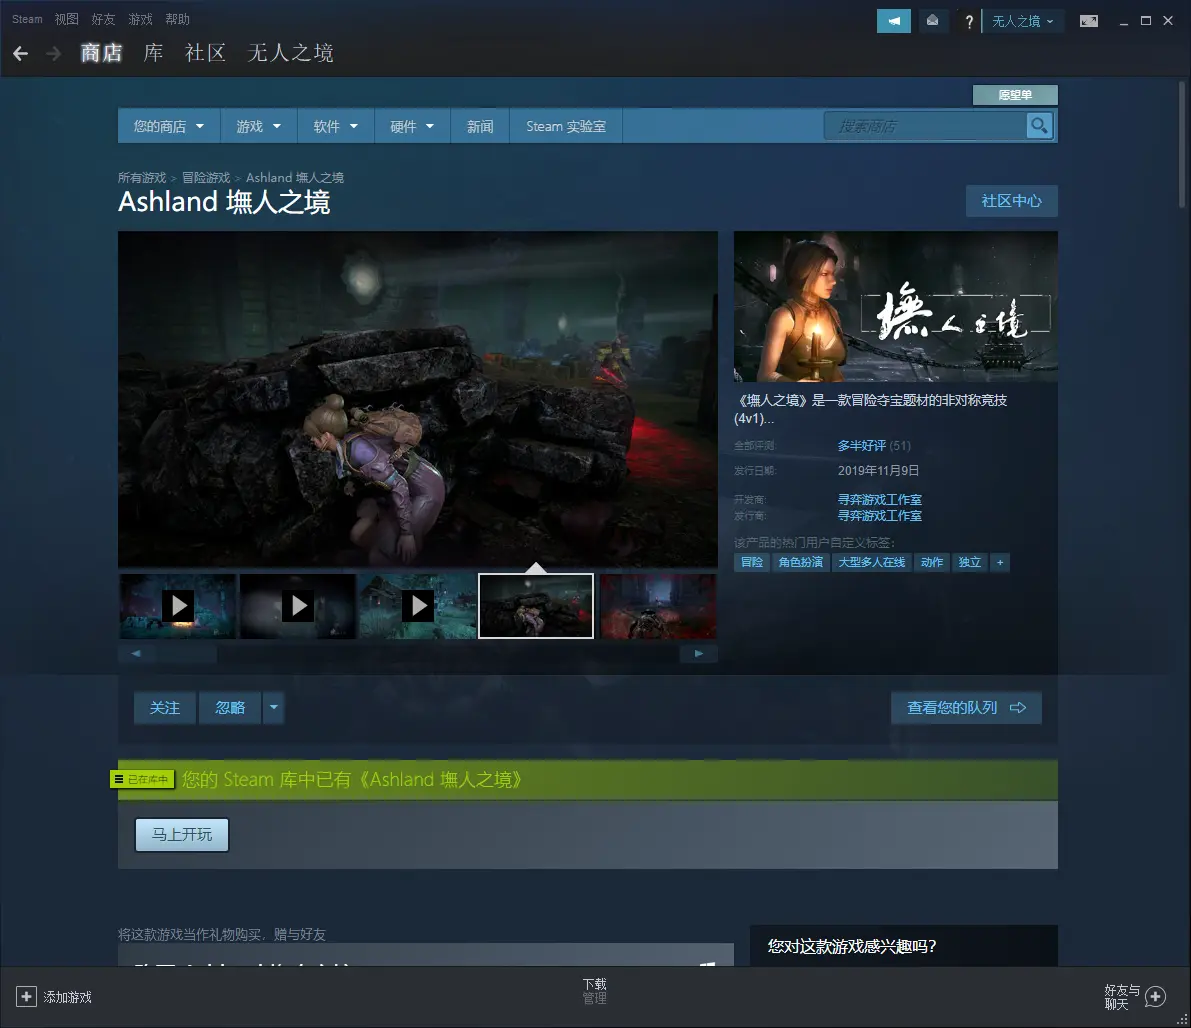Expand the 您的商店 dropdown
This screenshot has width=1191, height=1028.
point(169,126)
